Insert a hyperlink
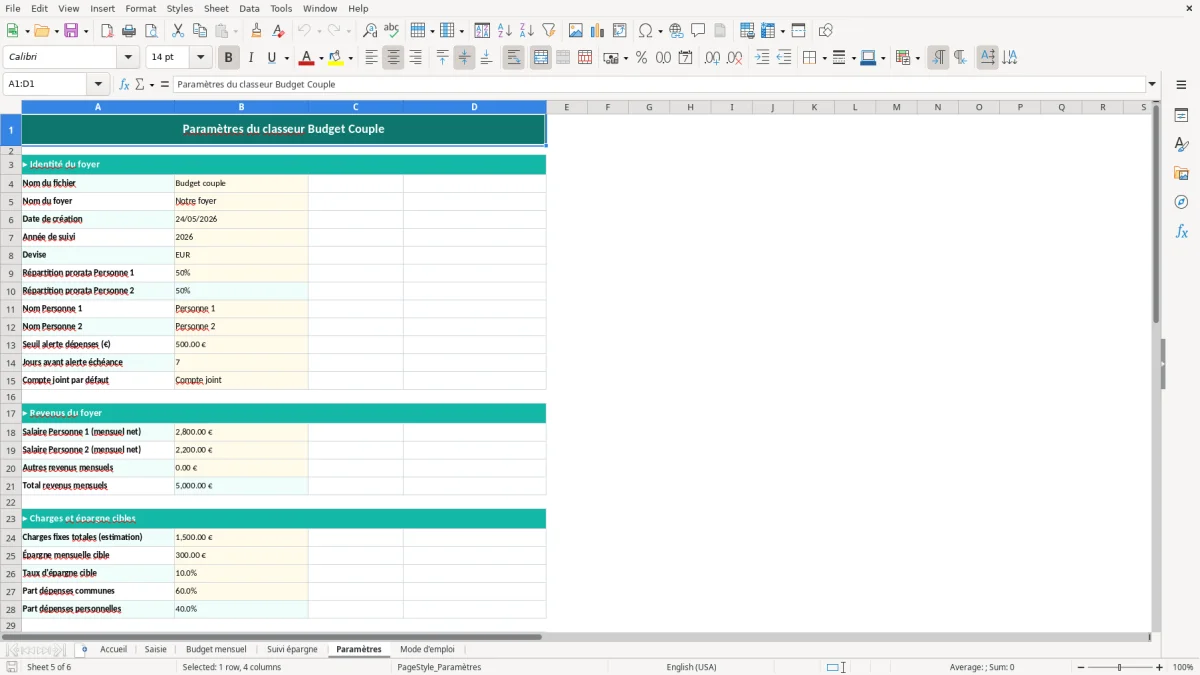 (677, 31)
